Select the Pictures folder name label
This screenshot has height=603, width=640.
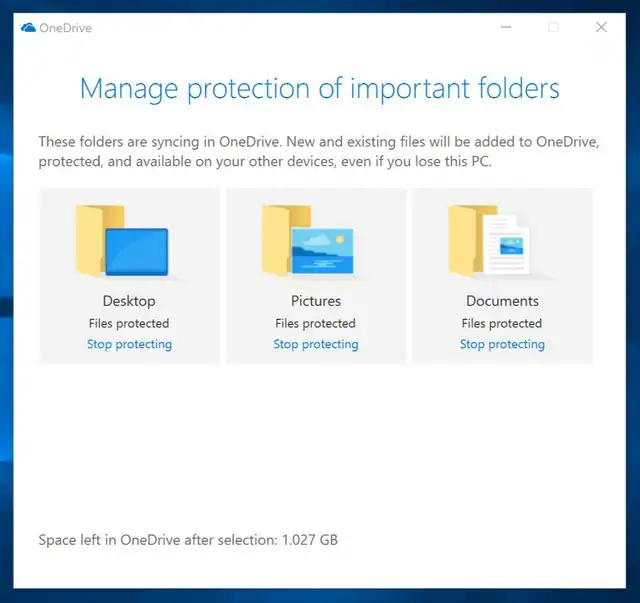tap(315, 301)
